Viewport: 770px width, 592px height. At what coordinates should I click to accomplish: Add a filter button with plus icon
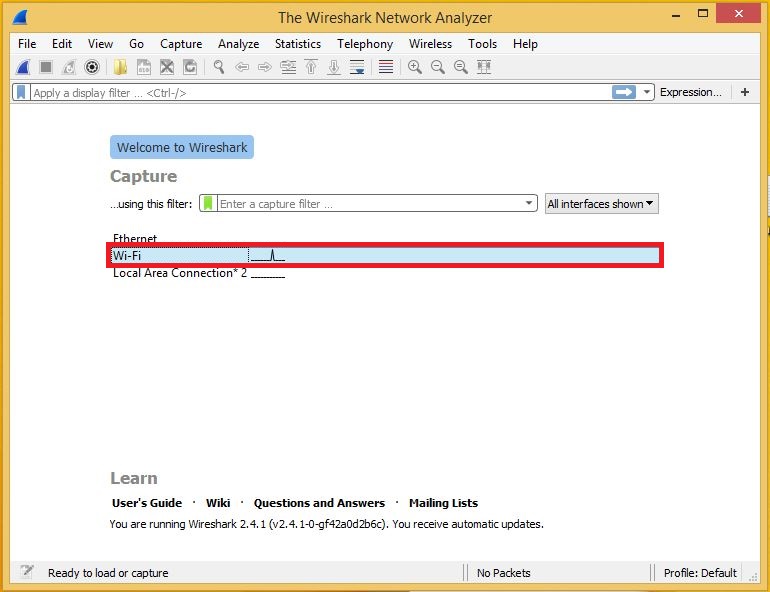point(745,92)
